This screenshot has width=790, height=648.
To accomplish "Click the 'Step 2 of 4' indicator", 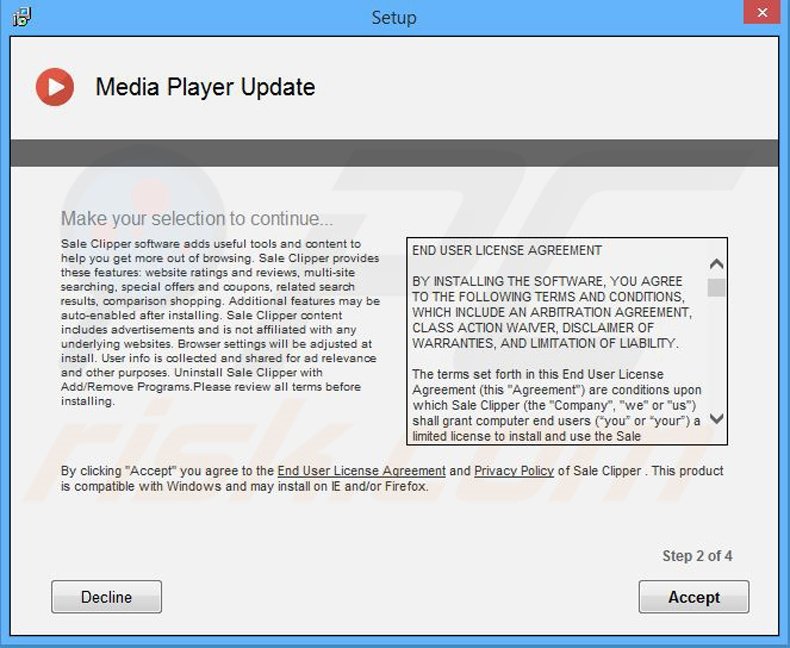I will pyautogui.click(x=697, y=556).
